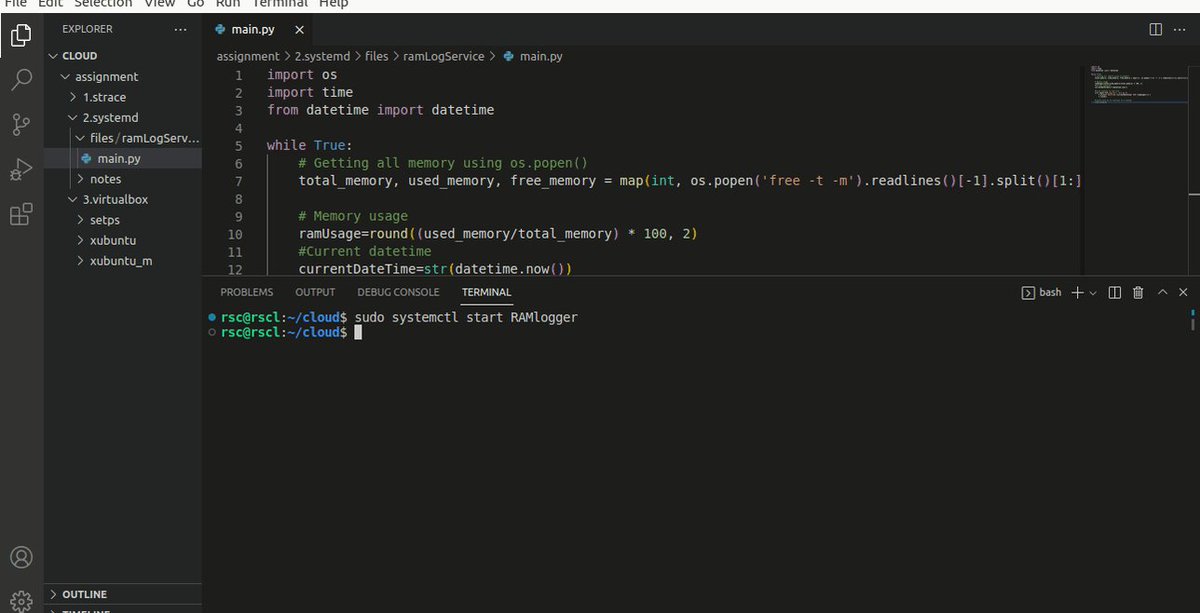This screenshot has height=613, width=1200.
Task: Click the main.py breadcrumb segment
Action: tap(533, 56)
